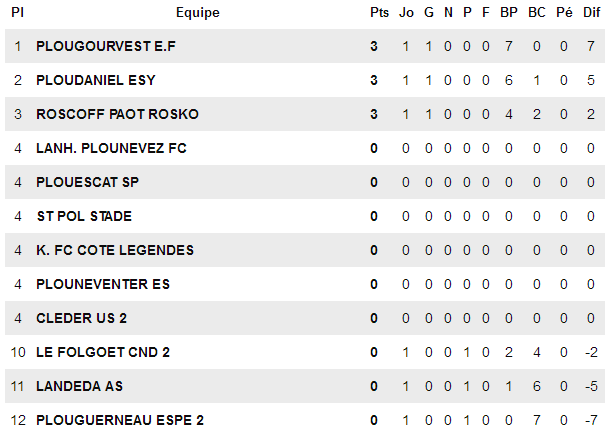607x445 pixels.
Task: Open the LANDEDA AS team entry
Action: click(x=79, y=387)
